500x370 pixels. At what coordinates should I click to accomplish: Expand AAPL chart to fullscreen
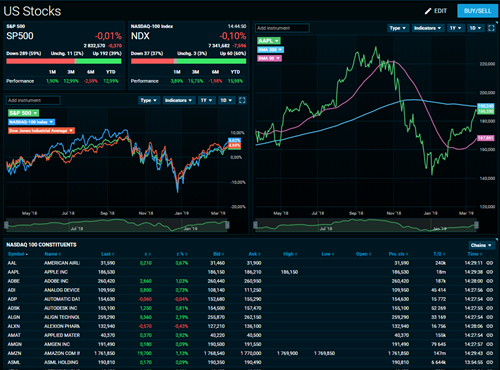[491, 28]
